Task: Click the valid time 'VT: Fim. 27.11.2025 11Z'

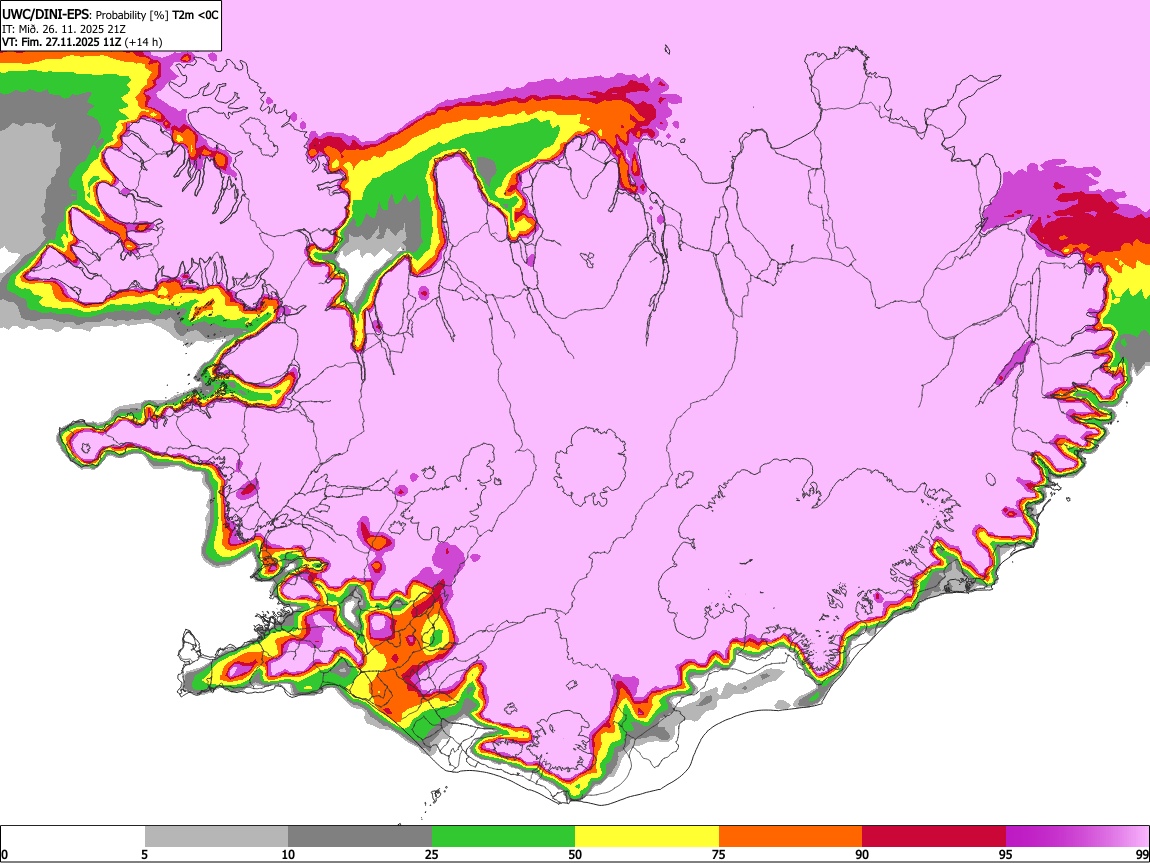Action: tap(62, 42)
